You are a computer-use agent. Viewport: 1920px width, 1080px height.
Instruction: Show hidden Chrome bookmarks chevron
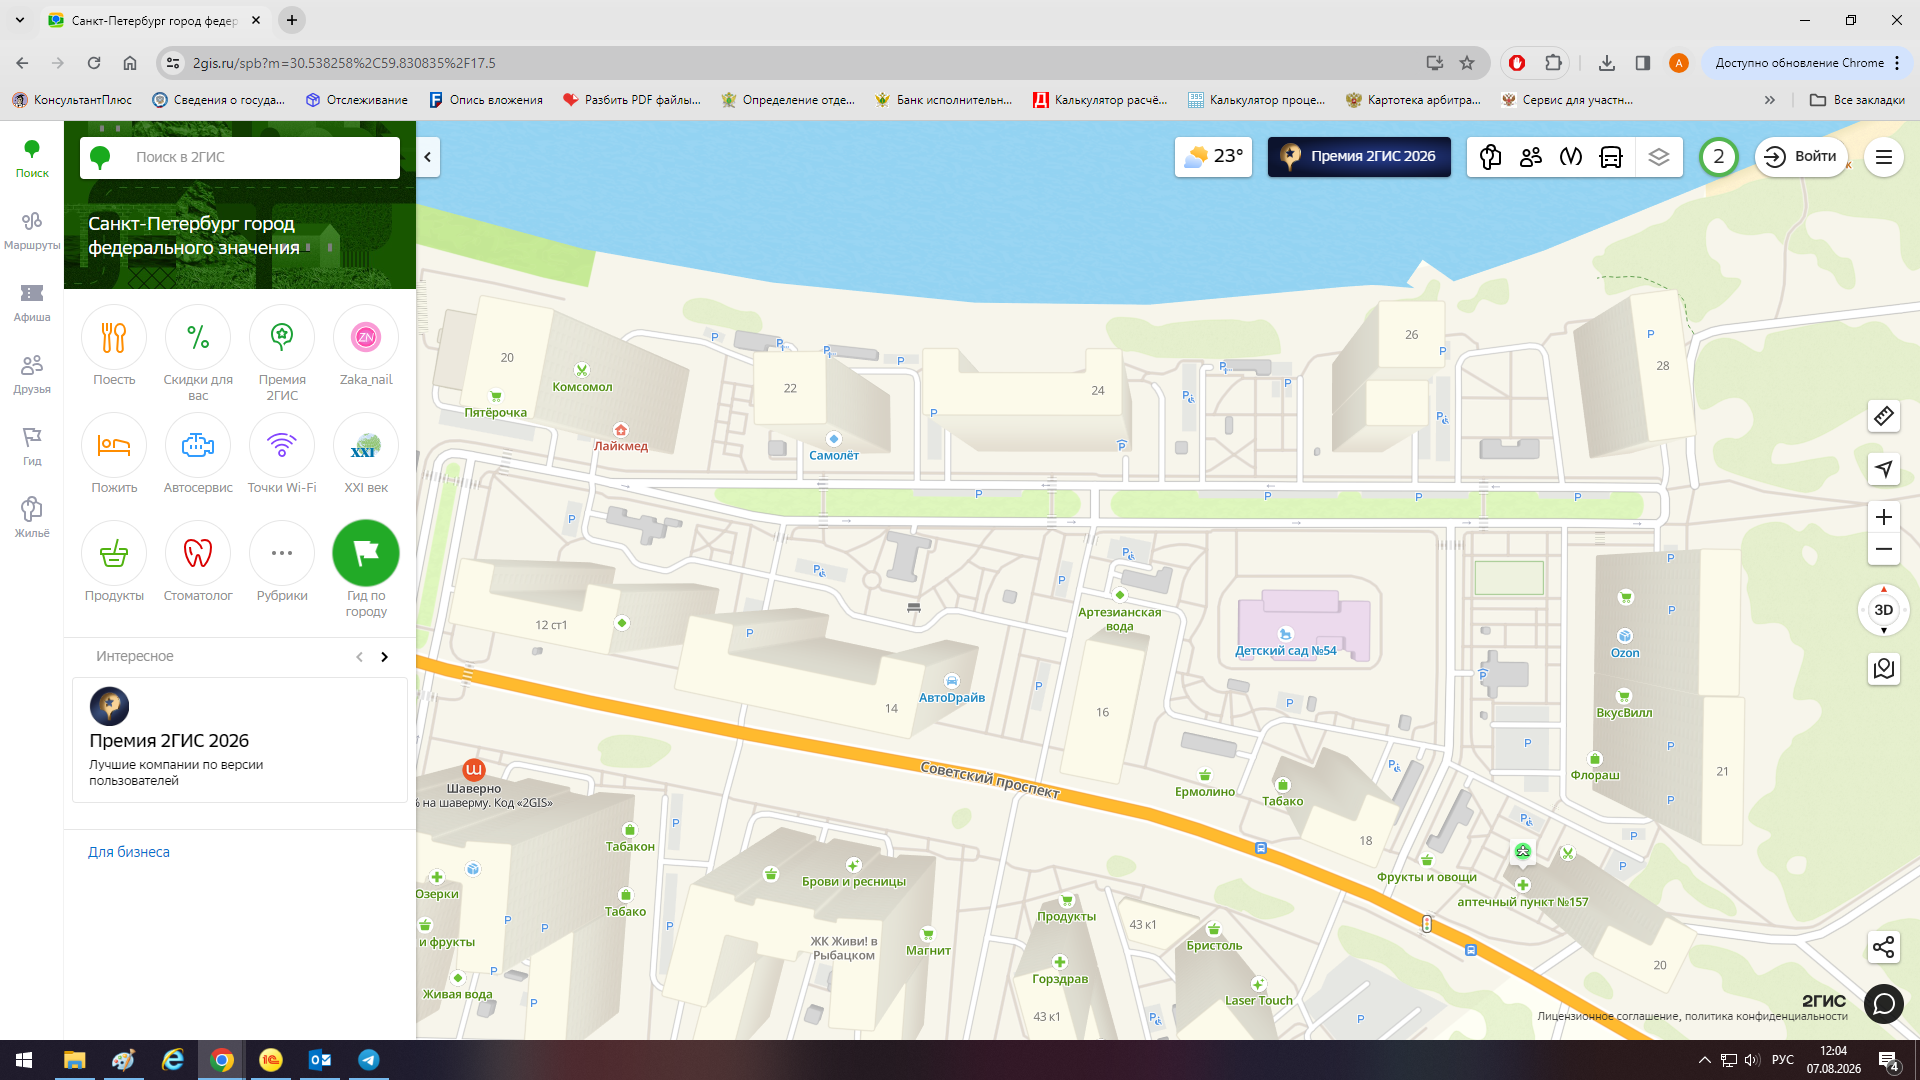(x=1770, y=100)
